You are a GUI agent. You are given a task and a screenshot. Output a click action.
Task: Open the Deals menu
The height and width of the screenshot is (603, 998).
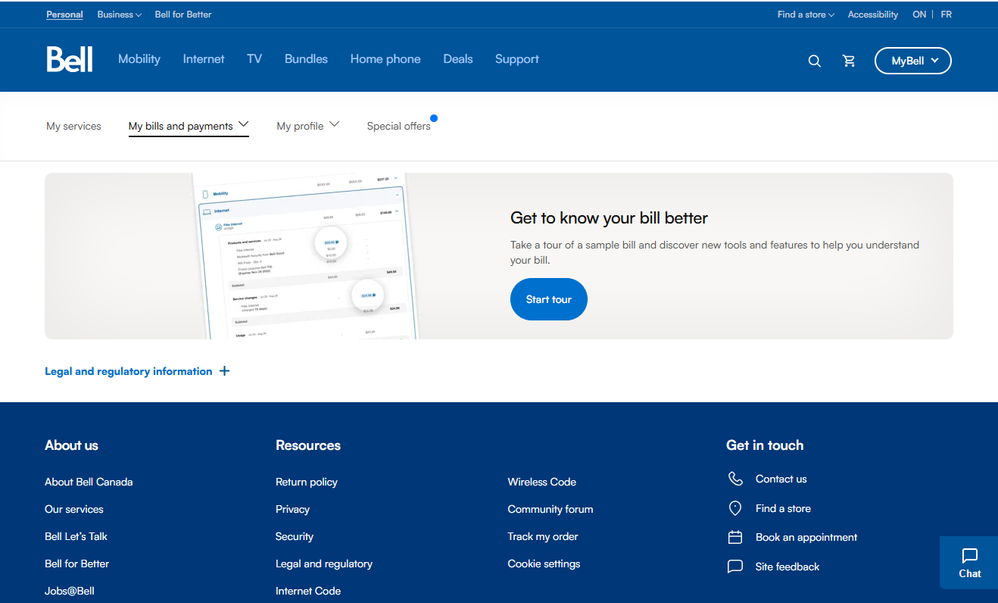pos(458,59)
